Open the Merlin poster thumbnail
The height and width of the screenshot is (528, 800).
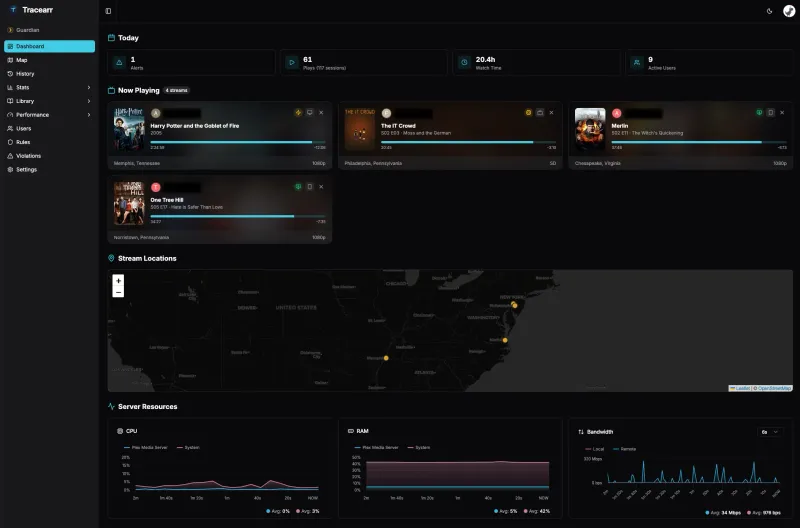point(590,130)
